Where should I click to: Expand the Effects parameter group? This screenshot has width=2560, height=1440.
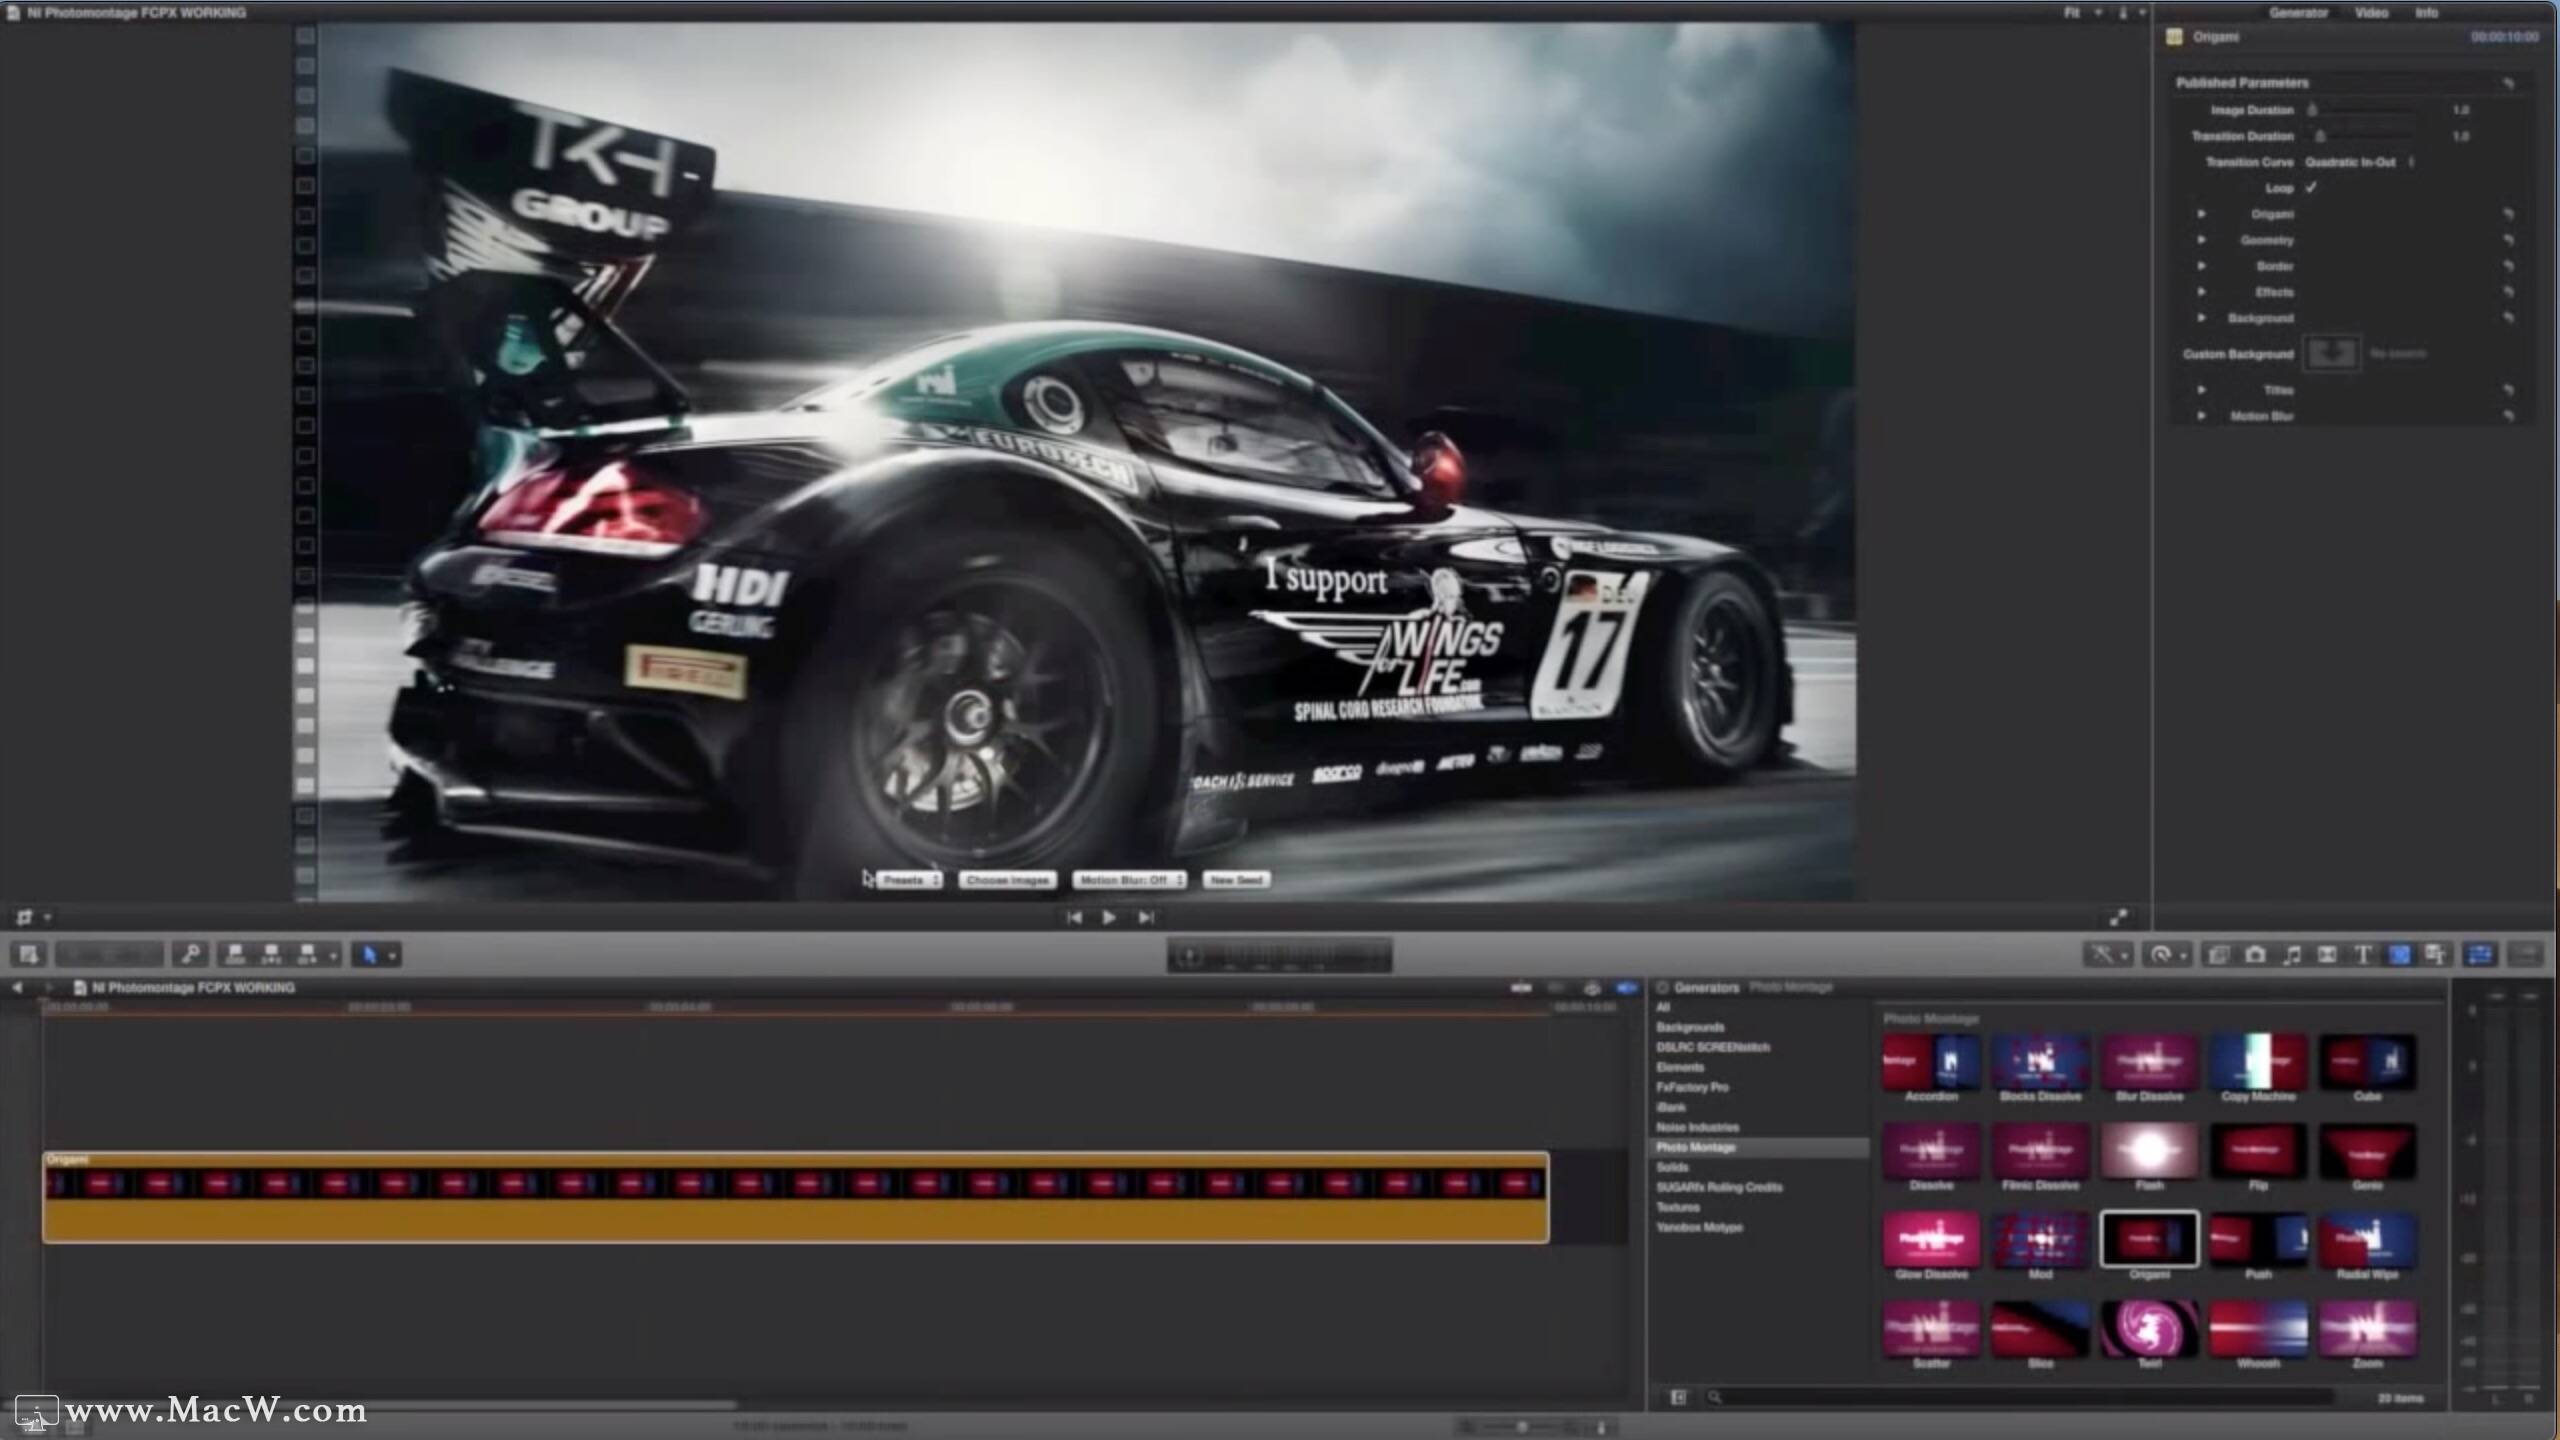pyautogui.click(x=2201, y=292)
